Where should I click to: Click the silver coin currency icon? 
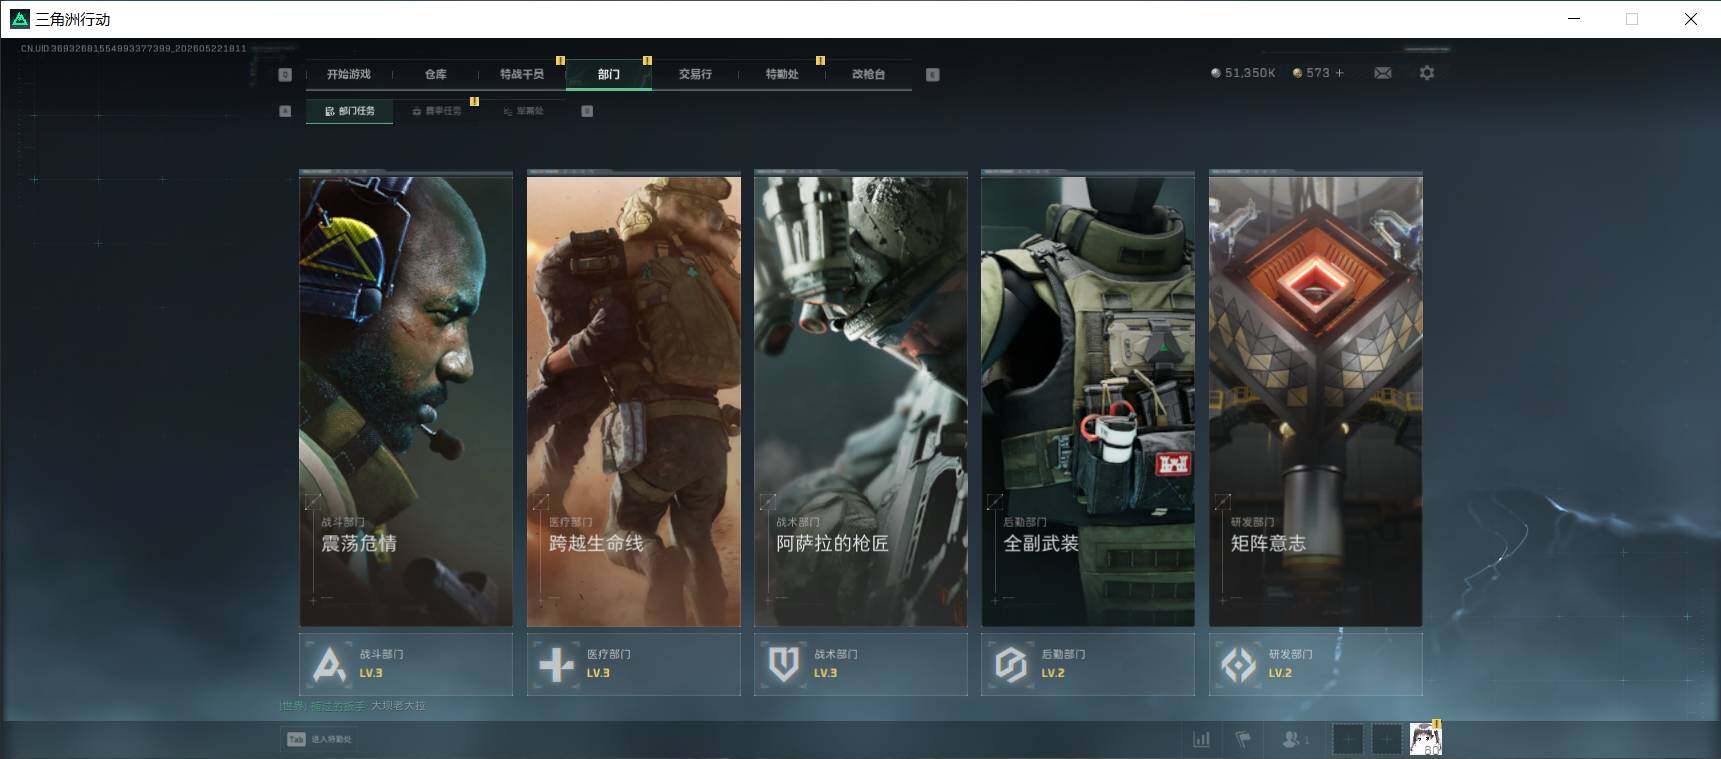tap(1216, 73)
